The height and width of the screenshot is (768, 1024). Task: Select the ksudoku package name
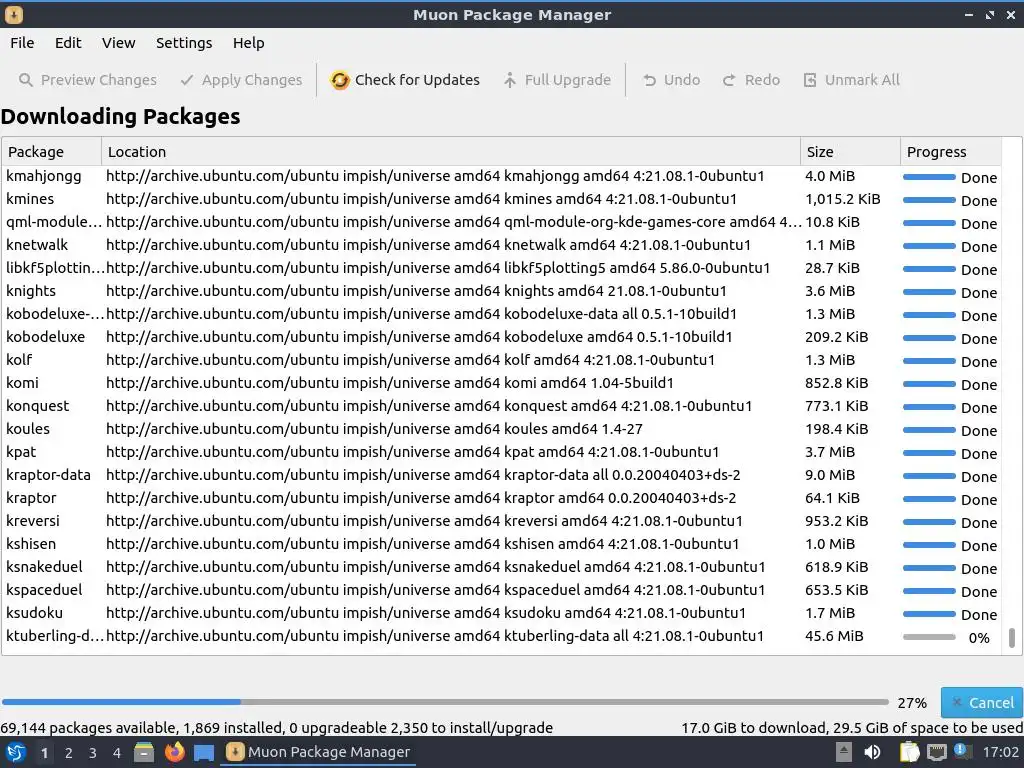(35, 613)
